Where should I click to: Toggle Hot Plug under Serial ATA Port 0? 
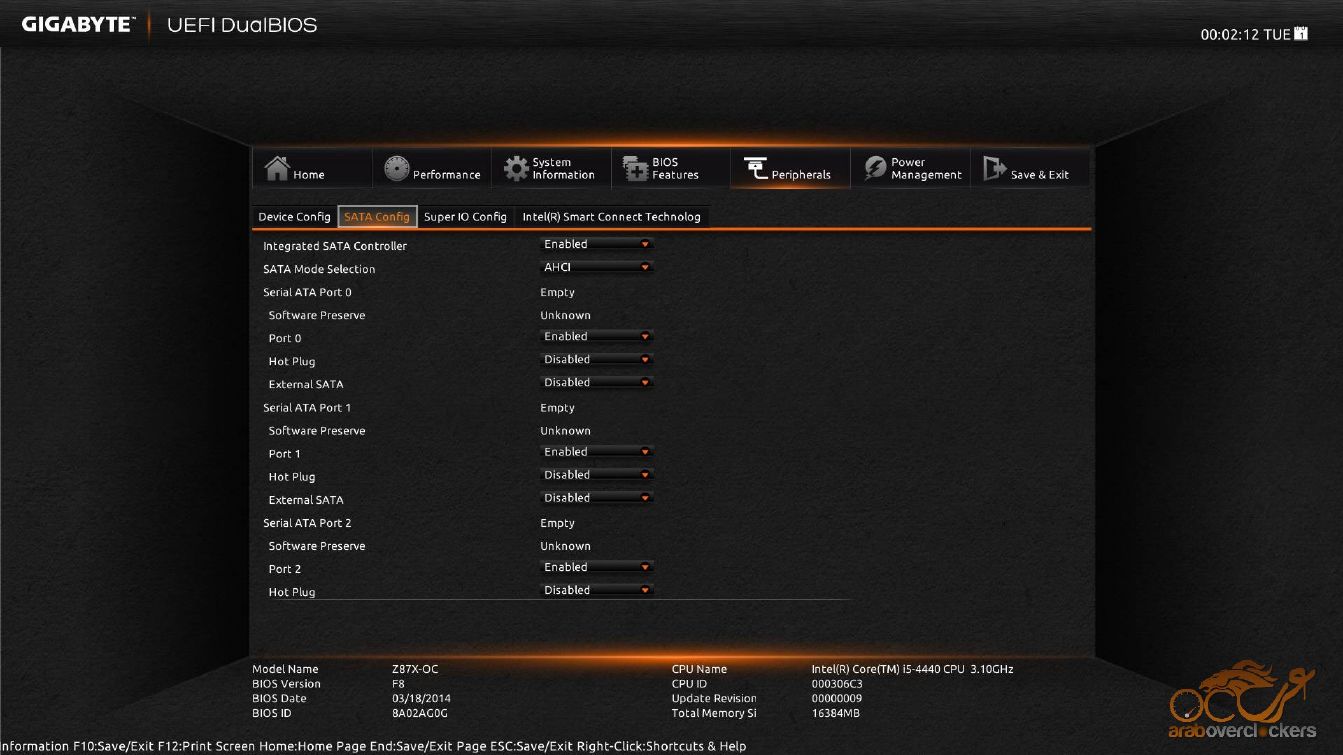[x=597, y=360]
